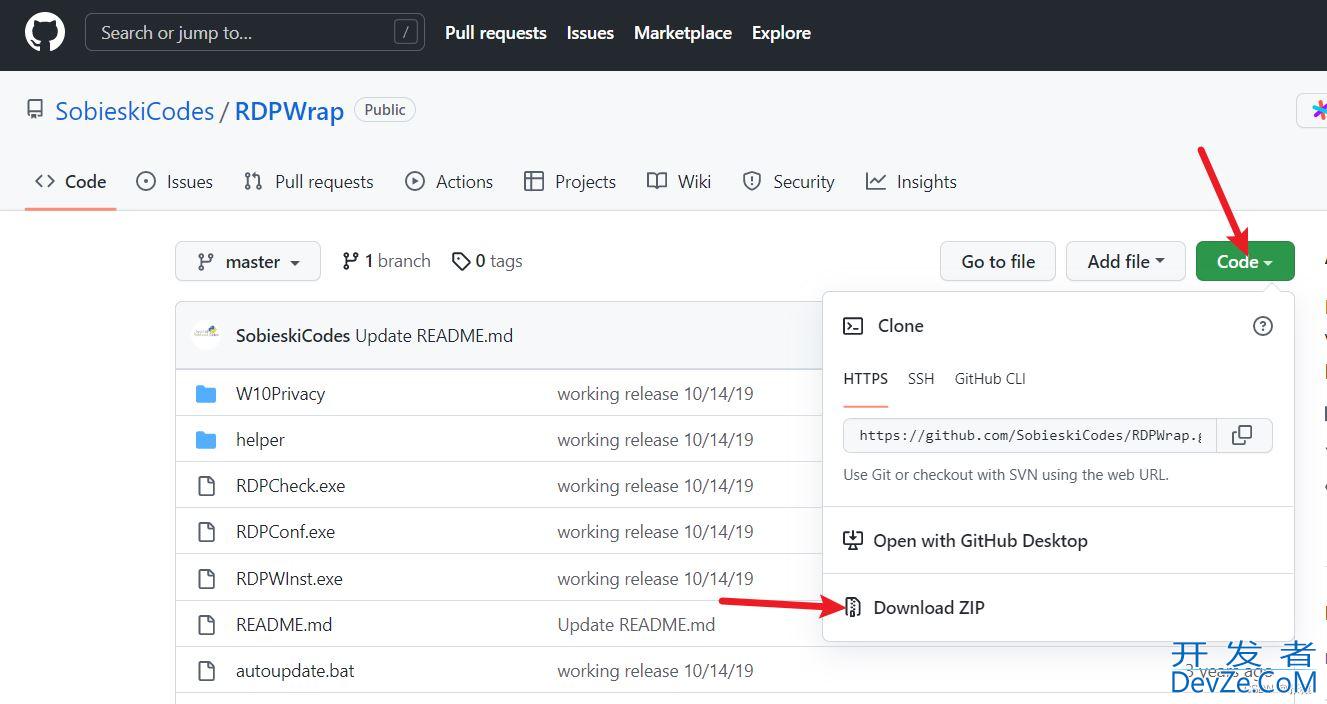Select the SSH clone tab
This screenshot has height=704, width=1327.
(921, 379)
